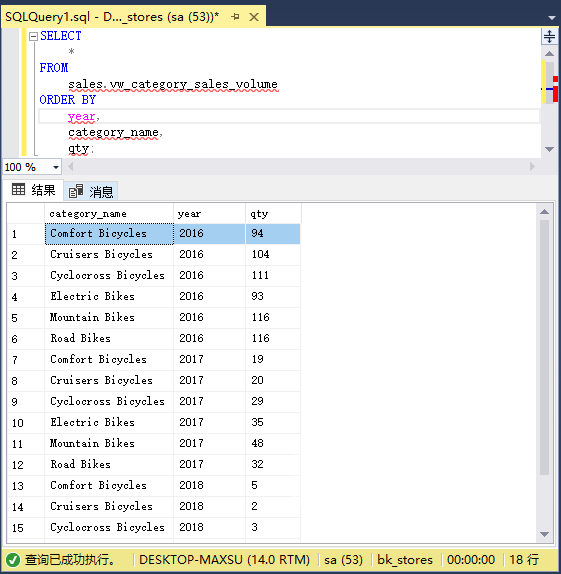The image size is (561, 574).
Task: Collapse the SELECT statement outline
Action: tap(33, 36)
